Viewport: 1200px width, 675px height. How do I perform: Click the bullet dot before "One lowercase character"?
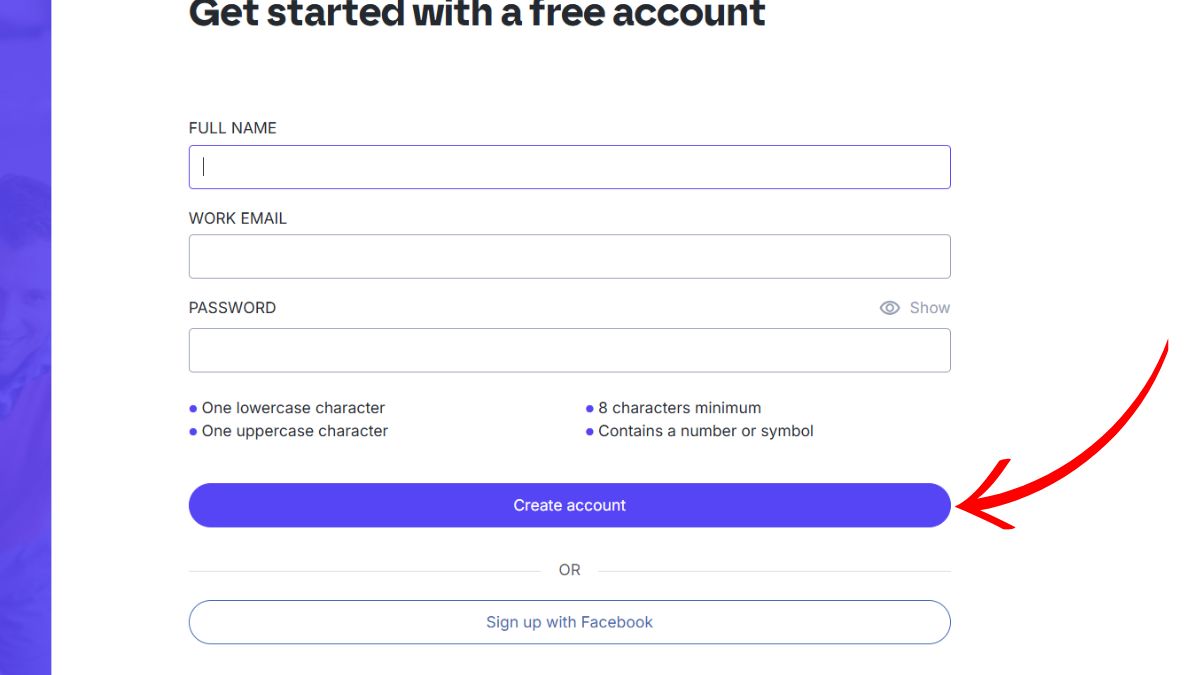[193, 409]
